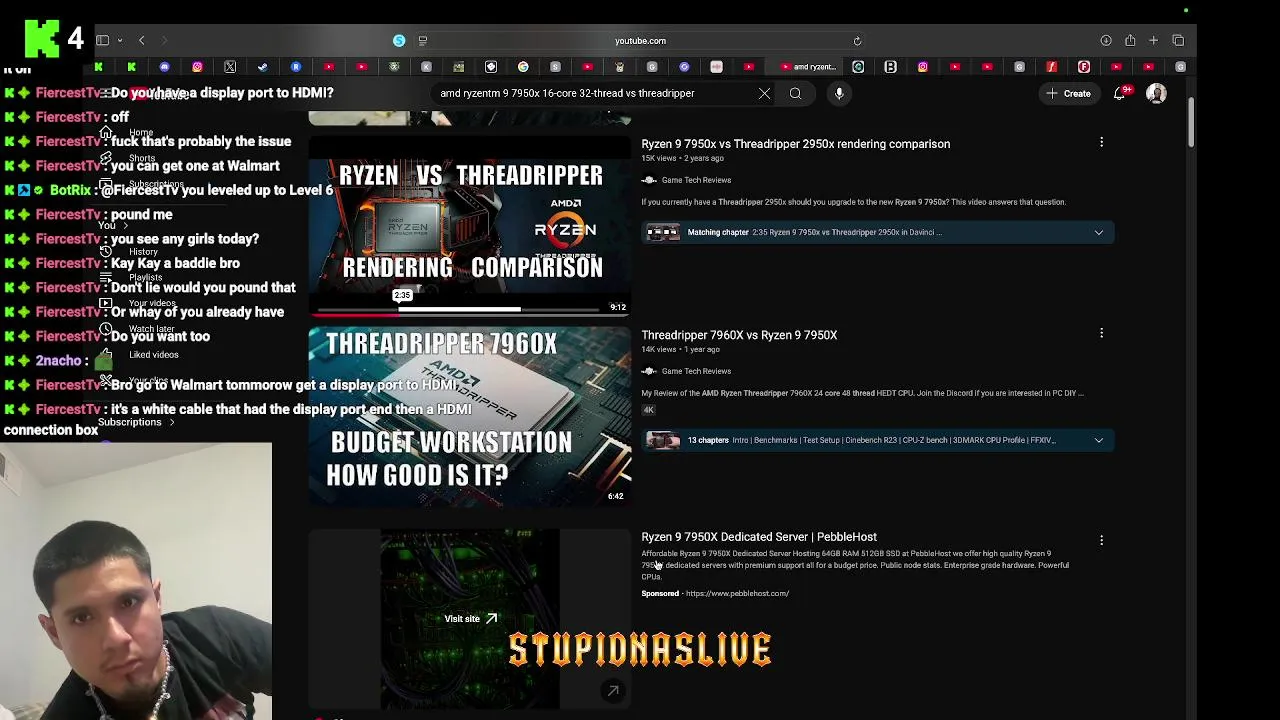Open more options for PebbleHost sponsored ad
This screenshot has width=1280, height=720.
tap(1101, 540)
